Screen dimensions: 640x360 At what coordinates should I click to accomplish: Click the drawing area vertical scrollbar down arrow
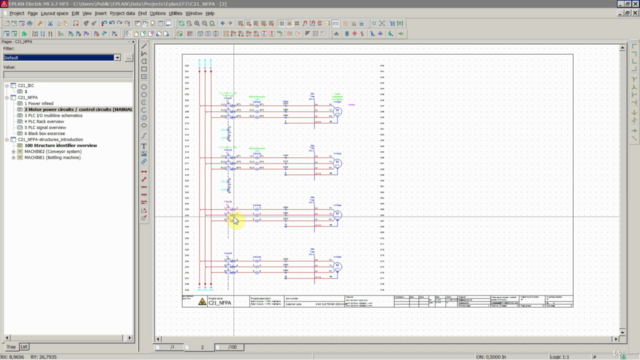[622, 332]
